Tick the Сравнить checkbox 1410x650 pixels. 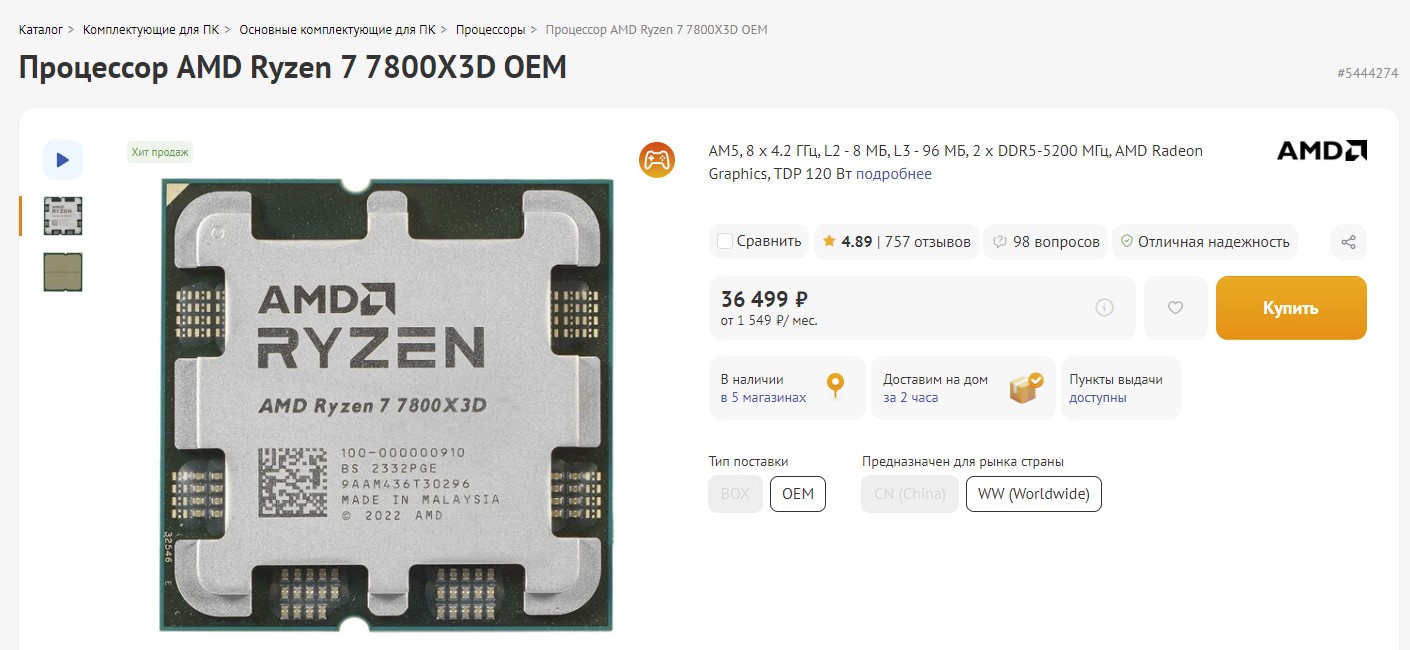pyautogui.click(x=725, y=242)
